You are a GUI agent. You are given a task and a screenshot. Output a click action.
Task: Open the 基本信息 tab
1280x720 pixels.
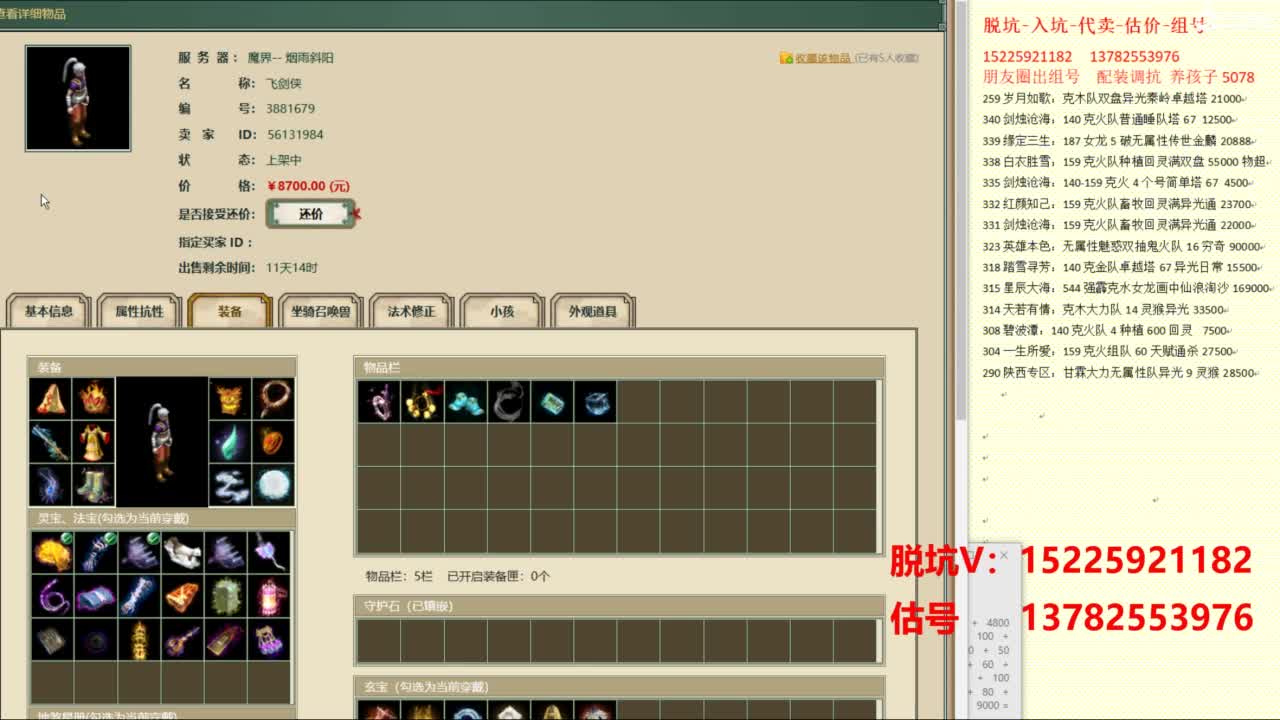[x=49, y=311]
